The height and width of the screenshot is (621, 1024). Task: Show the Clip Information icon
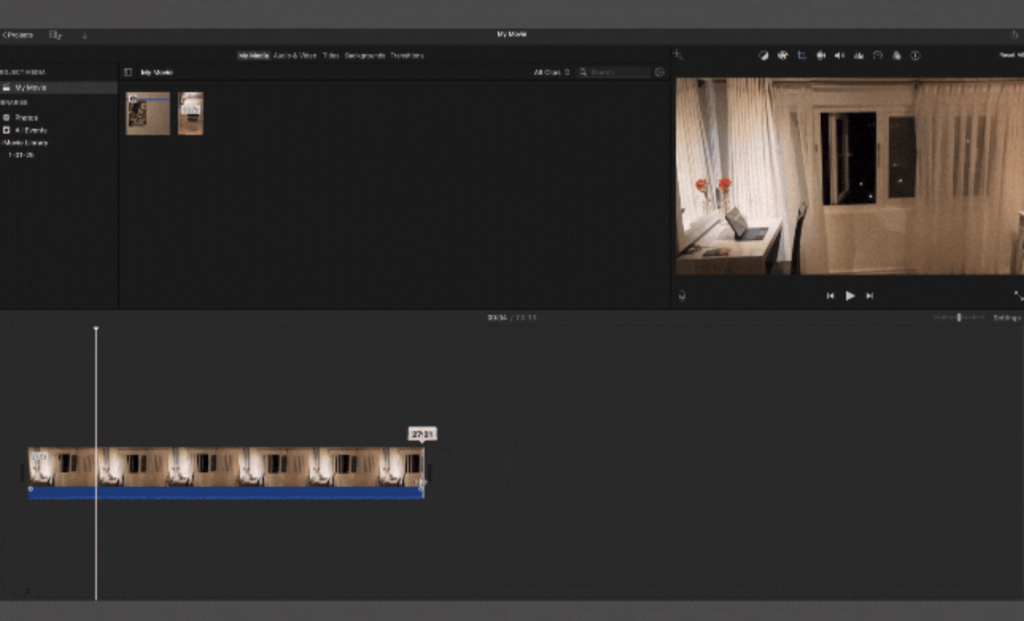coord(915,56)
